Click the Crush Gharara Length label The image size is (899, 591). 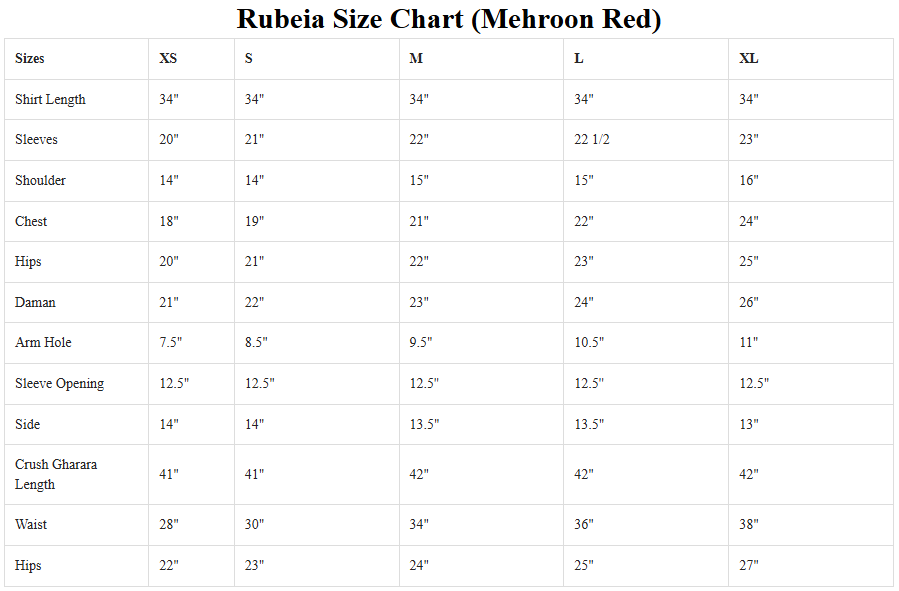[x=56, y=474]
